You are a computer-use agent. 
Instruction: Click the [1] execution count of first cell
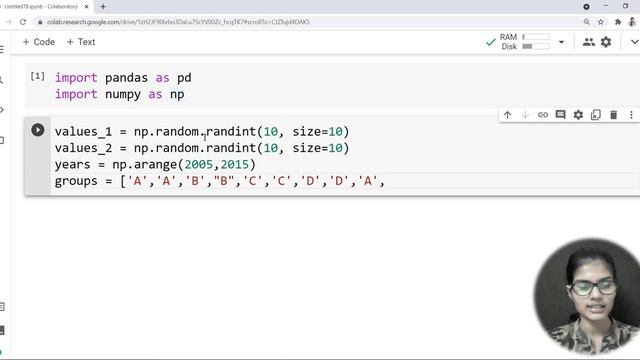coord(38,76)
